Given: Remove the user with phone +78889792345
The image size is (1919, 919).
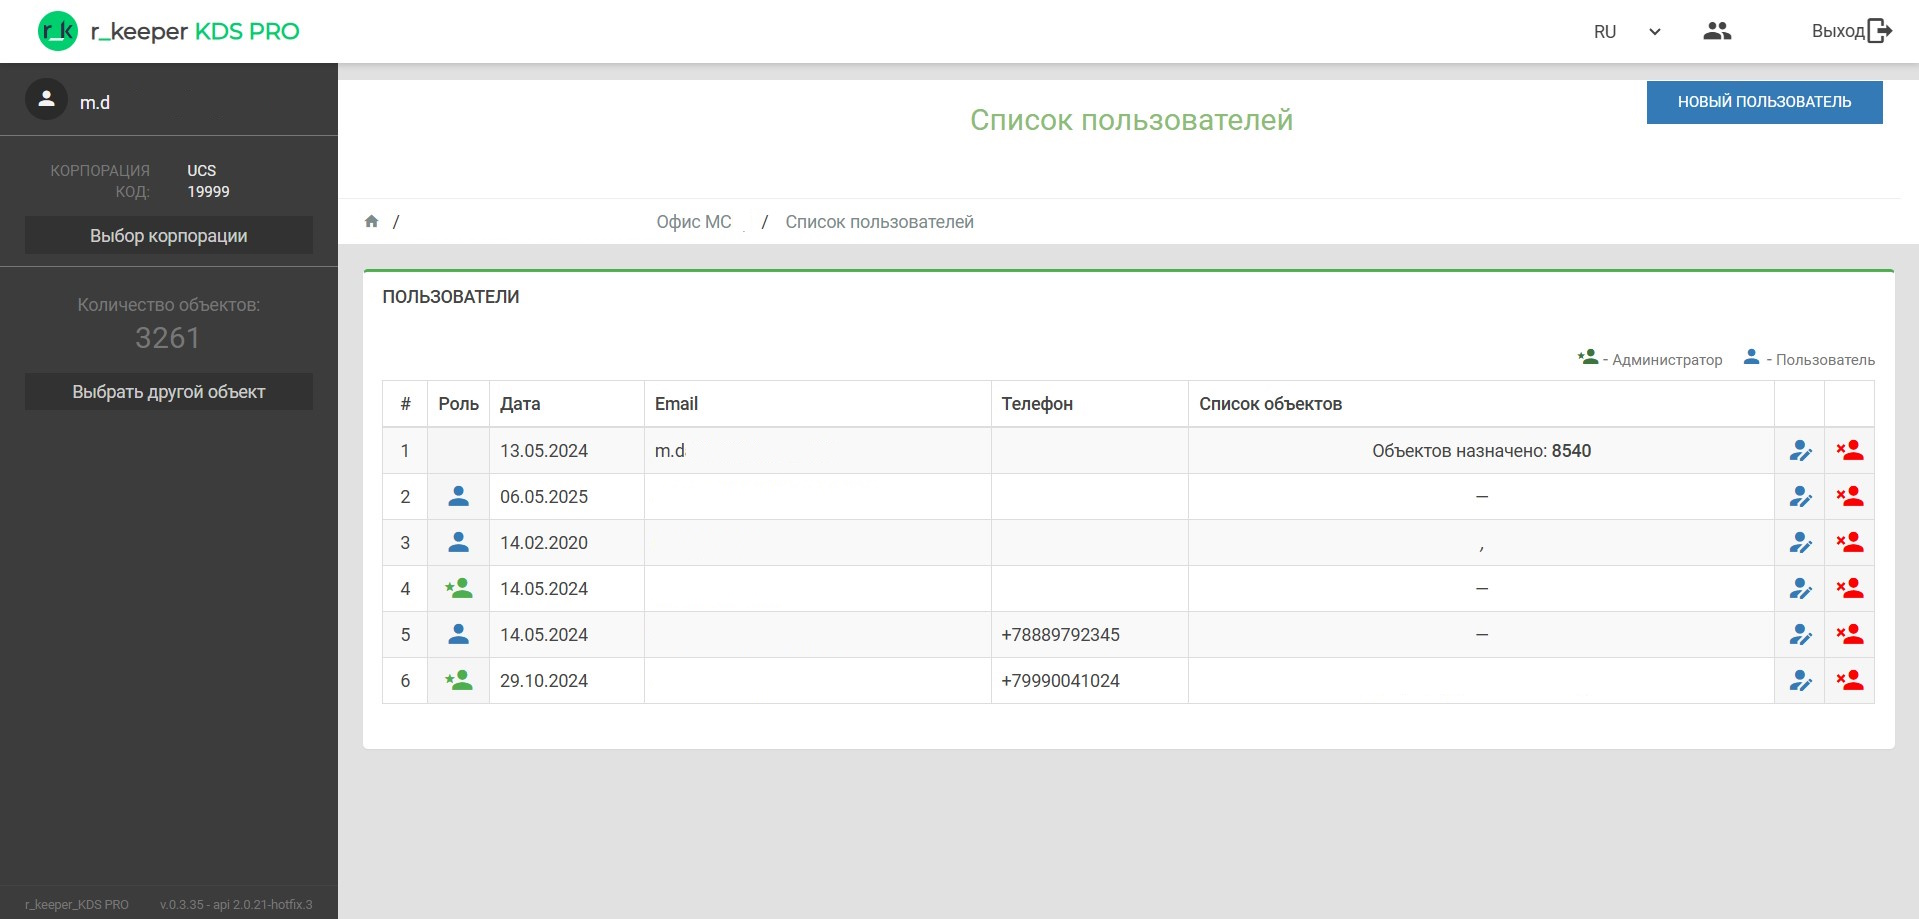Looking at the screenshot, I should click(1849, 635).
